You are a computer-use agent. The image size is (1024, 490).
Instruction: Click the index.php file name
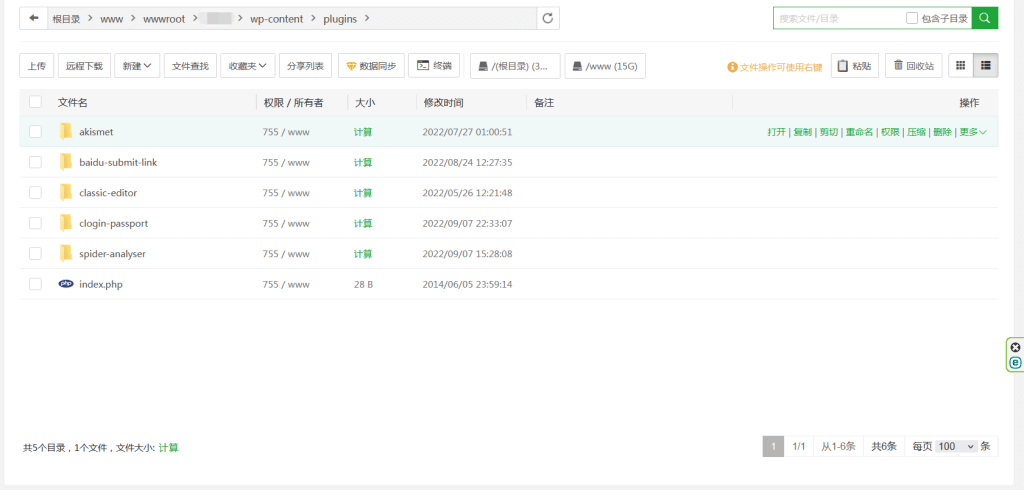click(x=101, y=284)
